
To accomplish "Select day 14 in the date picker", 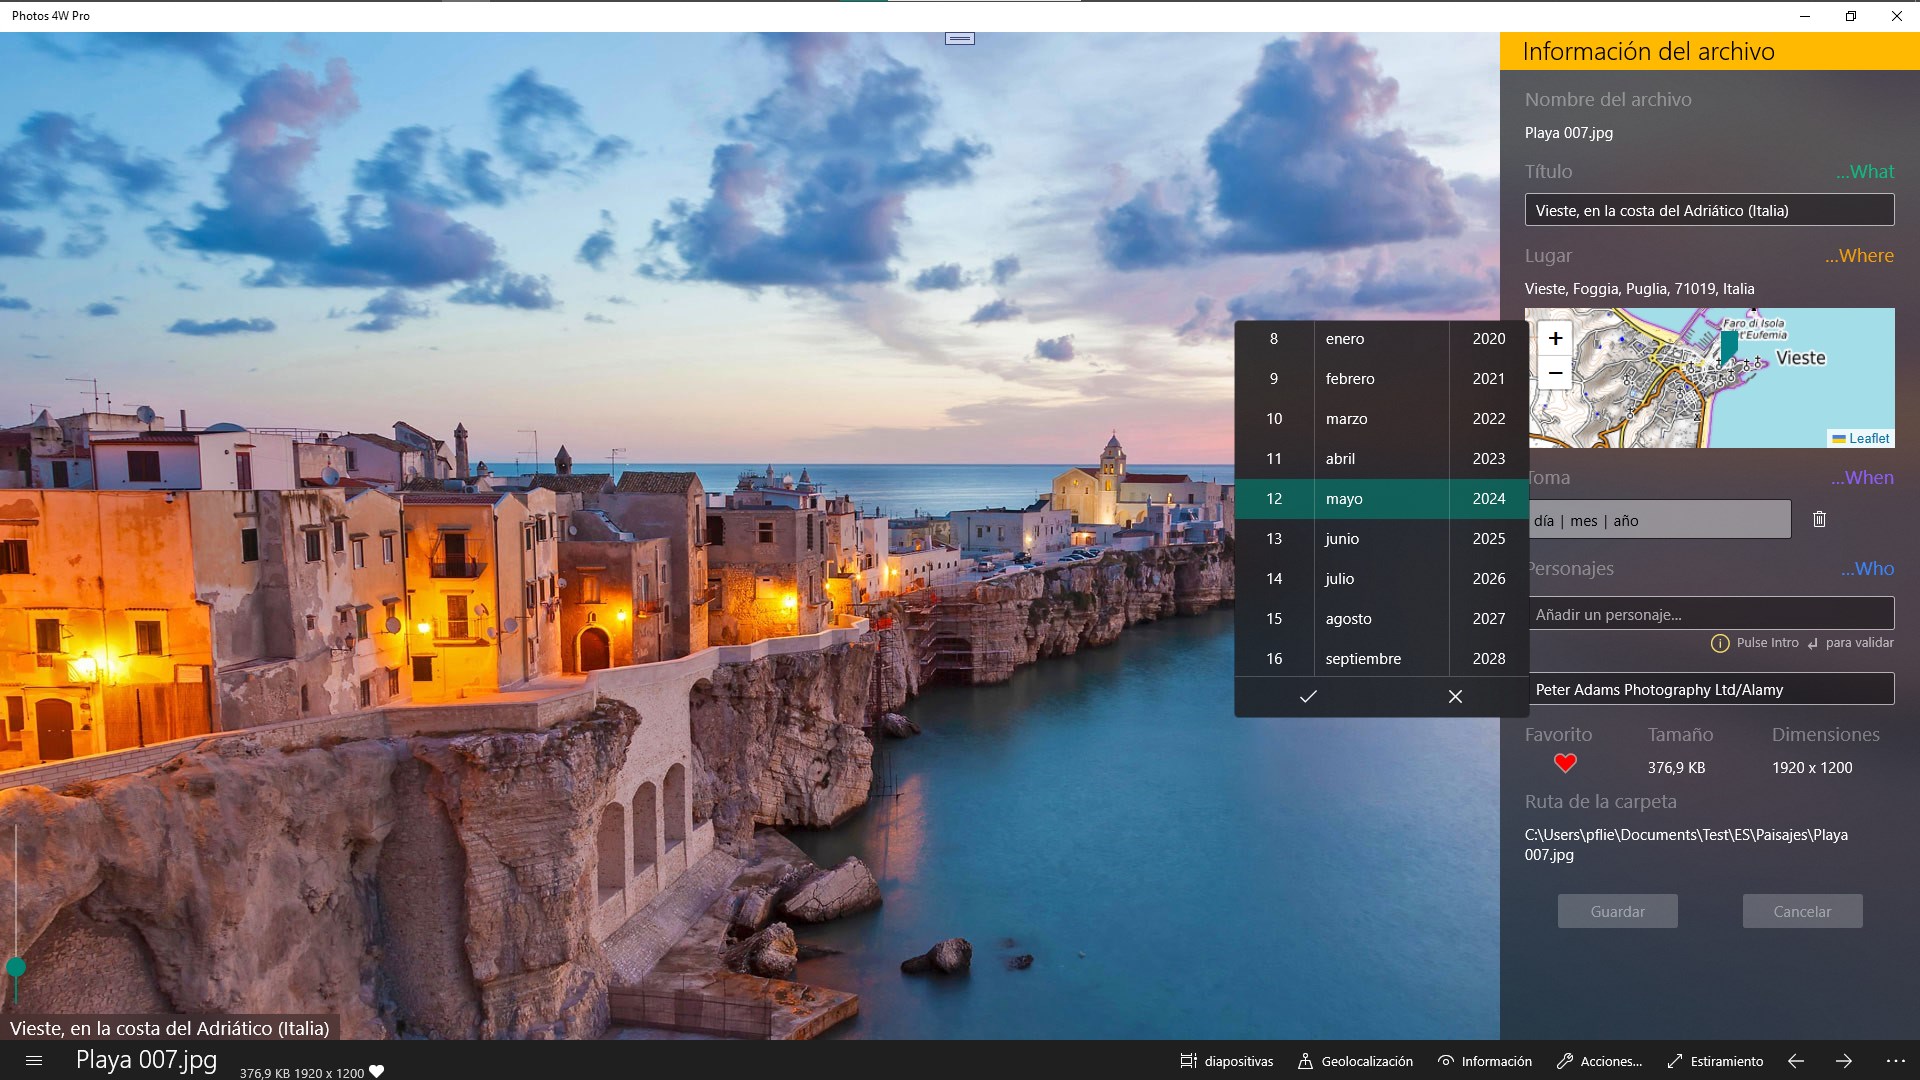I will [x=1274, y=579].
